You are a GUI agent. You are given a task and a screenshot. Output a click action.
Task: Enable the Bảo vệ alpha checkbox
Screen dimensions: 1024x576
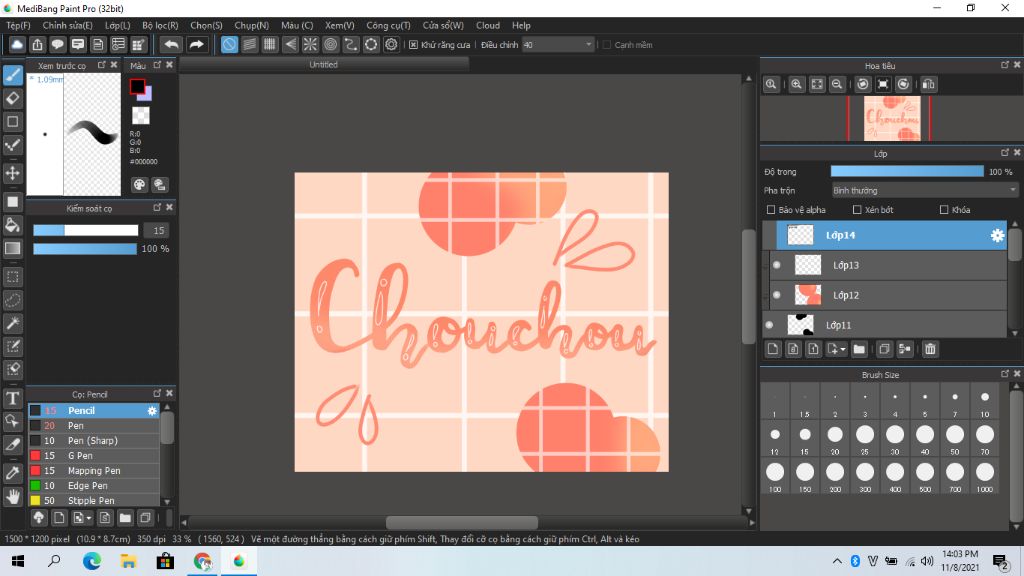771,210
